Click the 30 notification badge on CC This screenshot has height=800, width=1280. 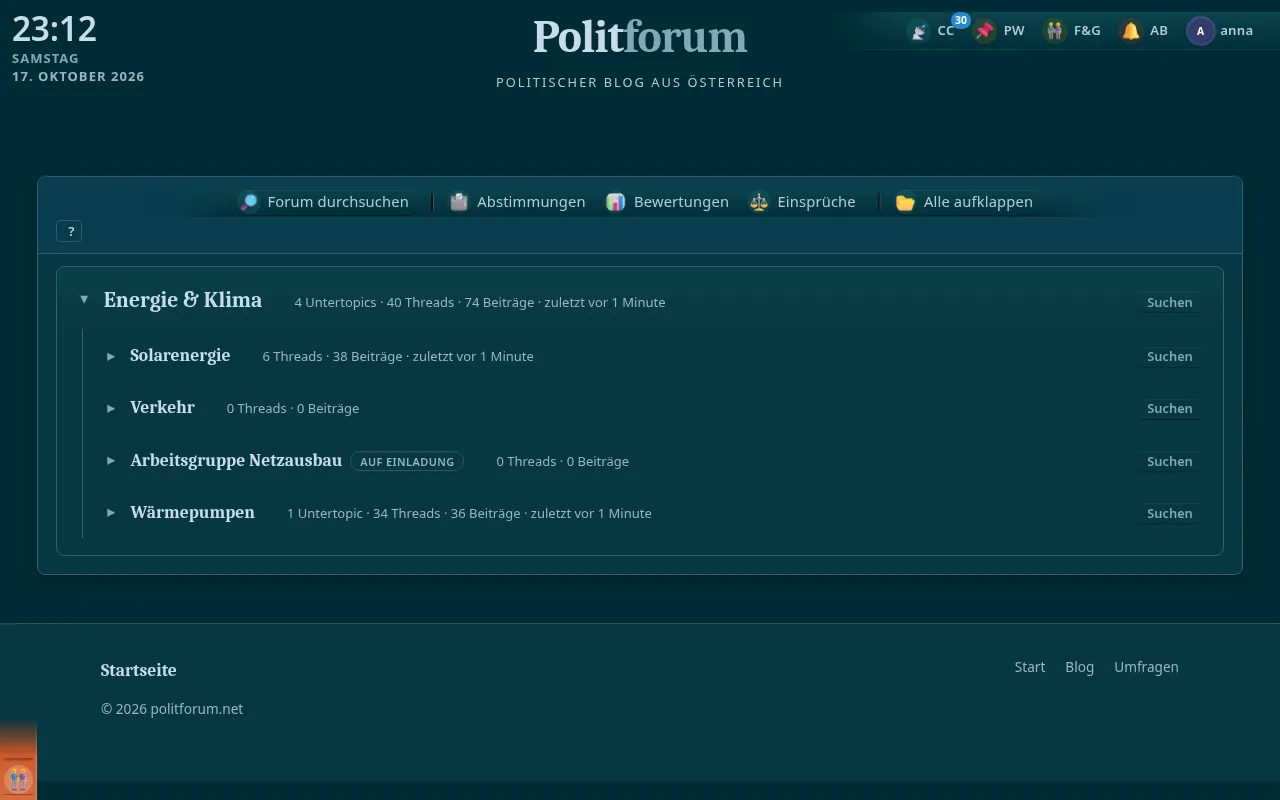pyautogui.click(x=960, y=20)
